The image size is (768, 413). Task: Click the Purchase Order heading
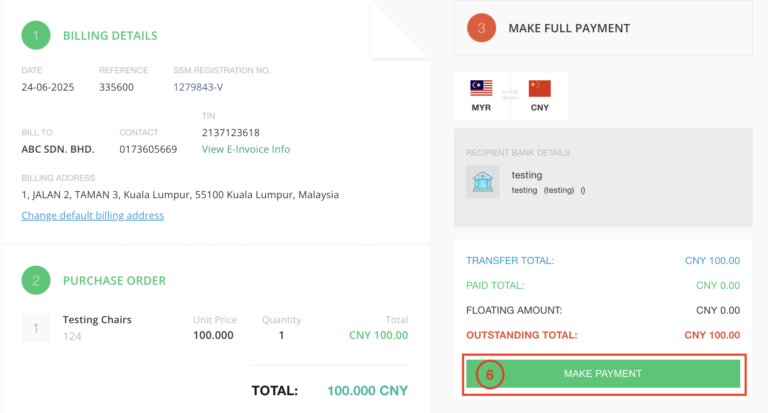[x=114, y=281]
